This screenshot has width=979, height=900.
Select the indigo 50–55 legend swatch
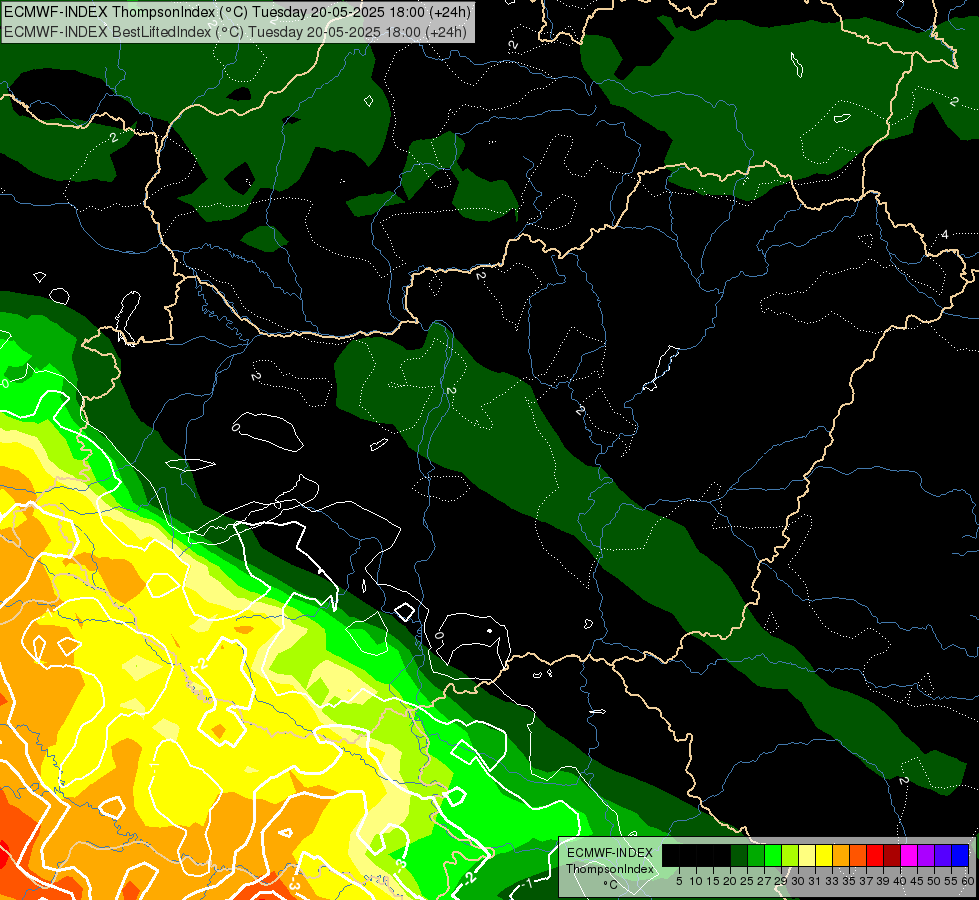(x=943, y=855)
